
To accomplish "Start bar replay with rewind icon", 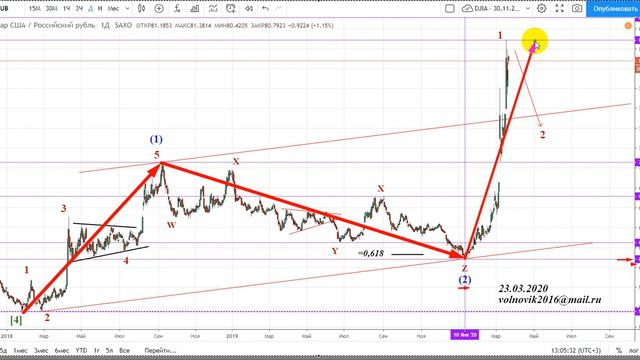I will [249, 8].
